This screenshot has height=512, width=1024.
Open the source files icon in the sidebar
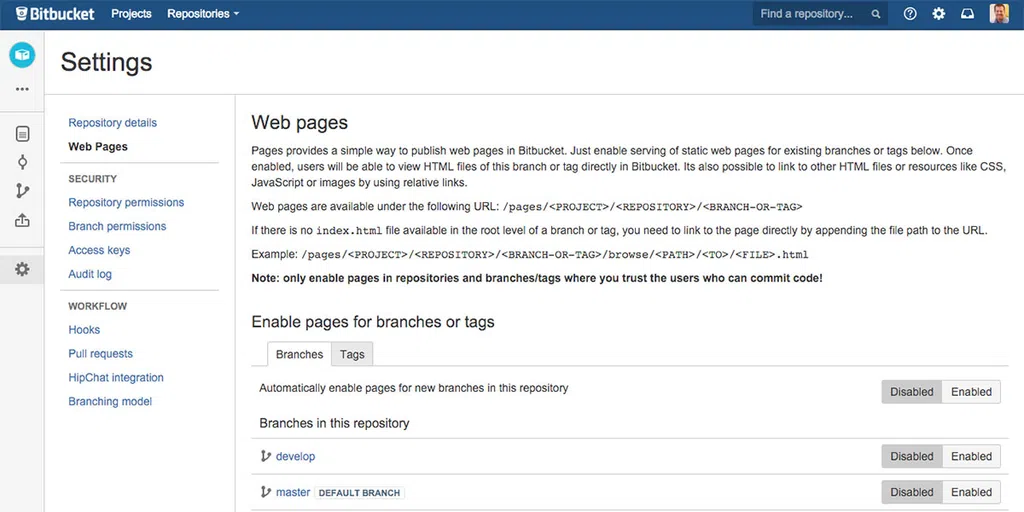pos(22,135)
